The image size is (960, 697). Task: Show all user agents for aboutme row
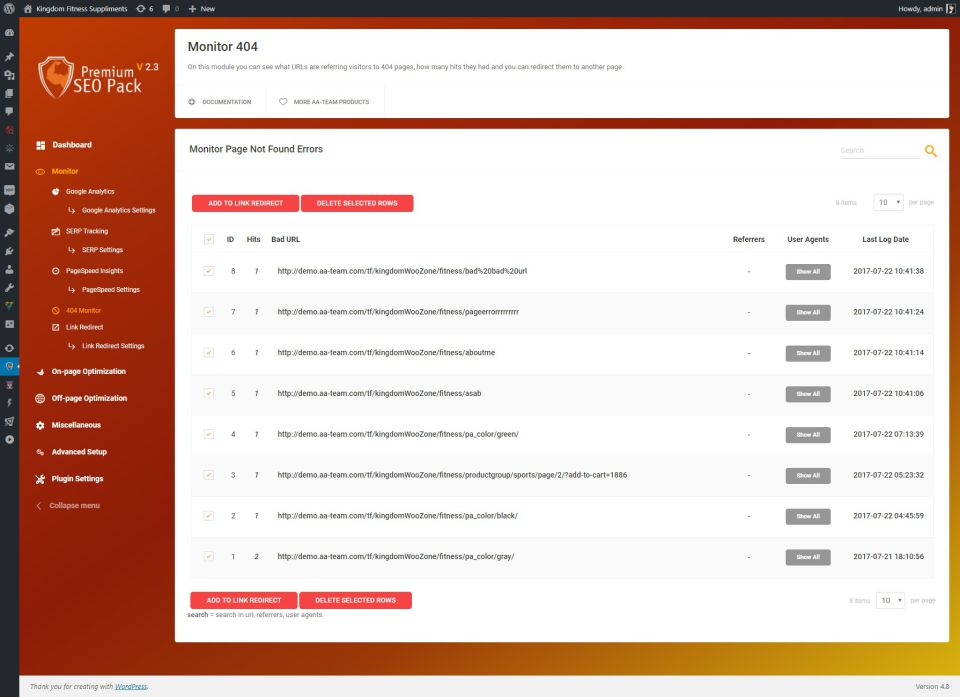[x=807, y=353]
